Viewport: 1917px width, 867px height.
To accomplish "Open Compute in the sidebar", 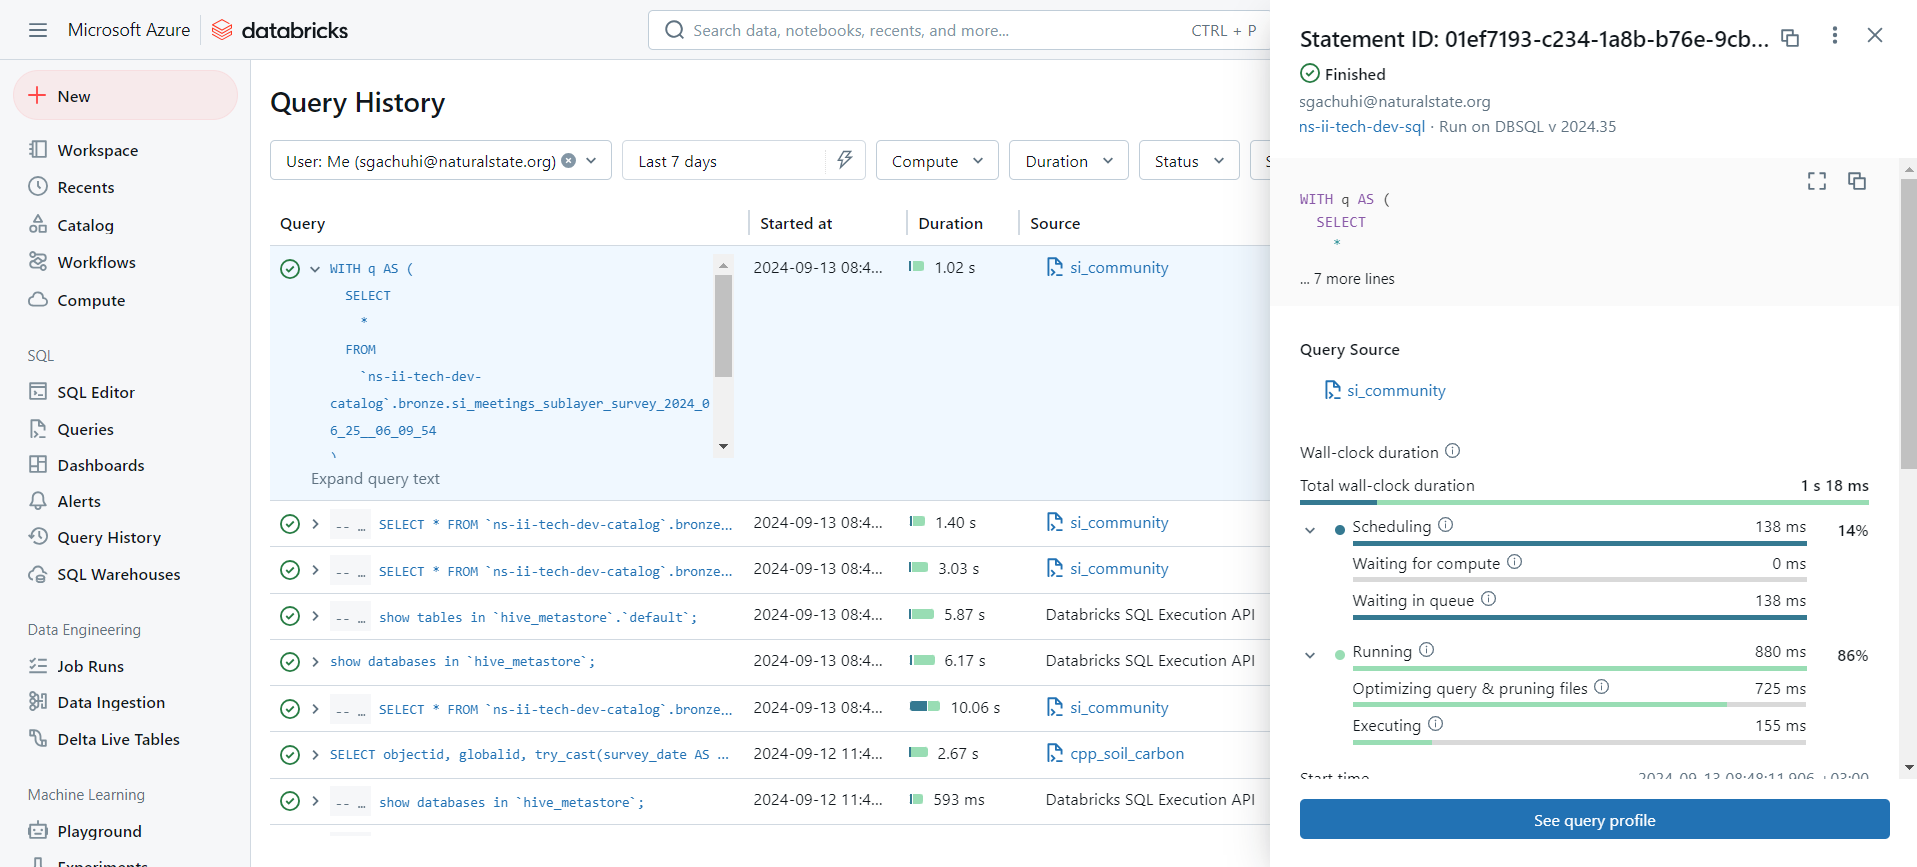I will click(91, 300).
